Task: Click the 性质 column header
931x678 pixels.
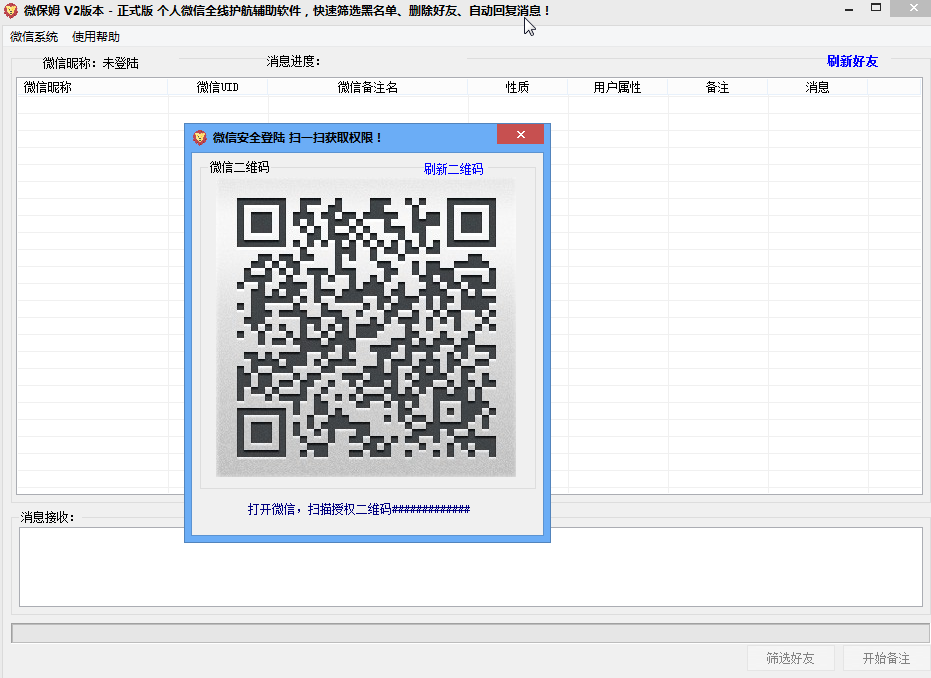Action: [x=517, y=87]
